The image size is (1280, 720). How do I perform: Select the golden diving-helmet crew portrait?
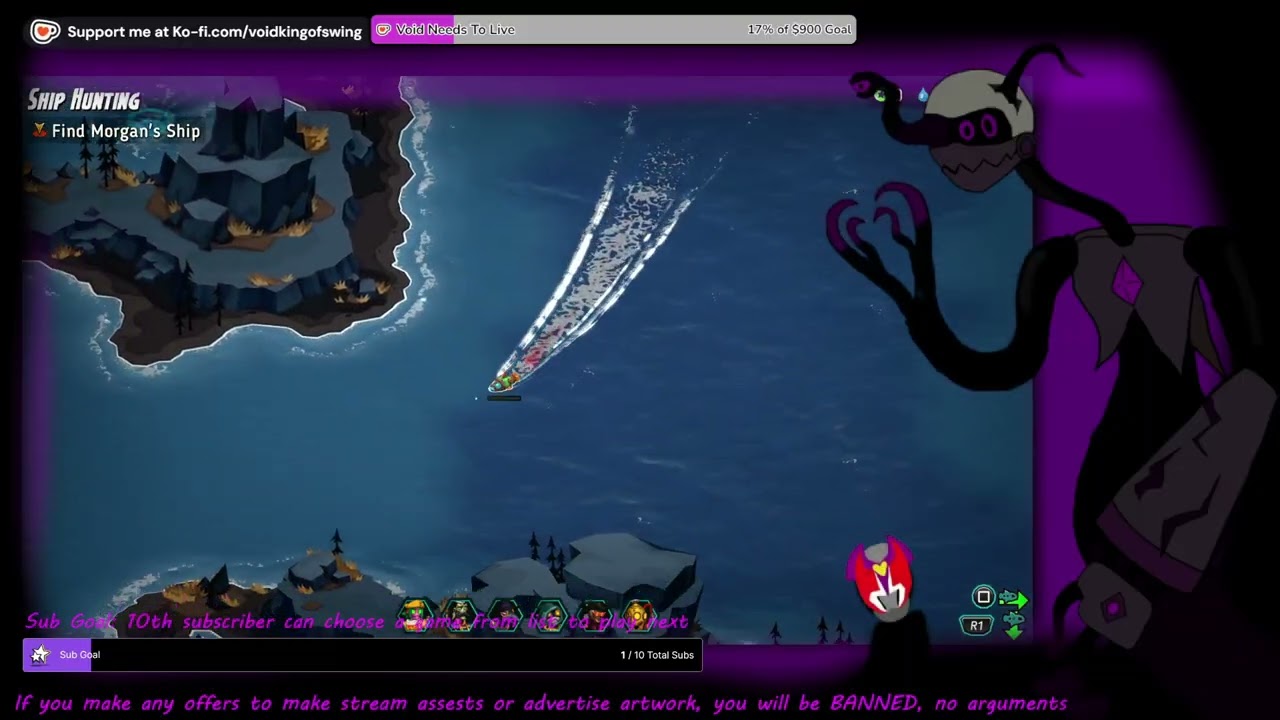(x=639, y=613)
